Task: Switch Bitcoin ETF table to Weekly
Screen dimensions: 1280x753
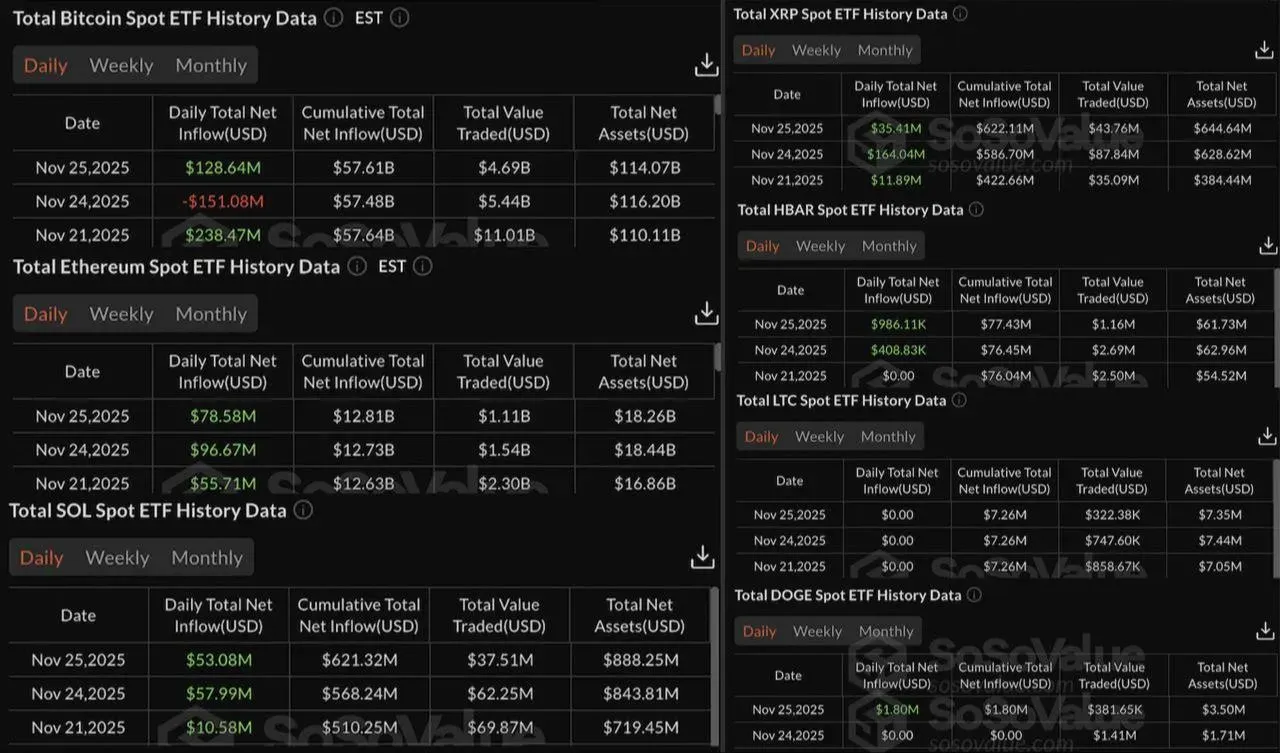Action: pyautogui.click(x=121, y=65)
